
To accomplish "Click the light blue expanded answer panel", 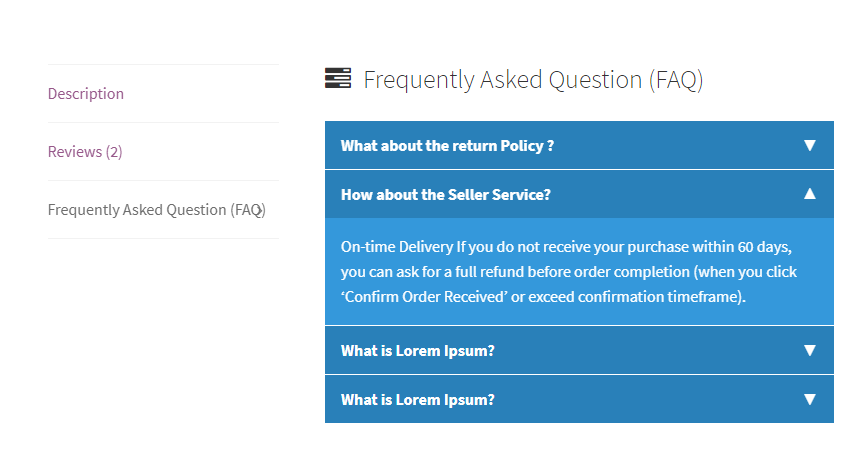I will coord(579,272).
